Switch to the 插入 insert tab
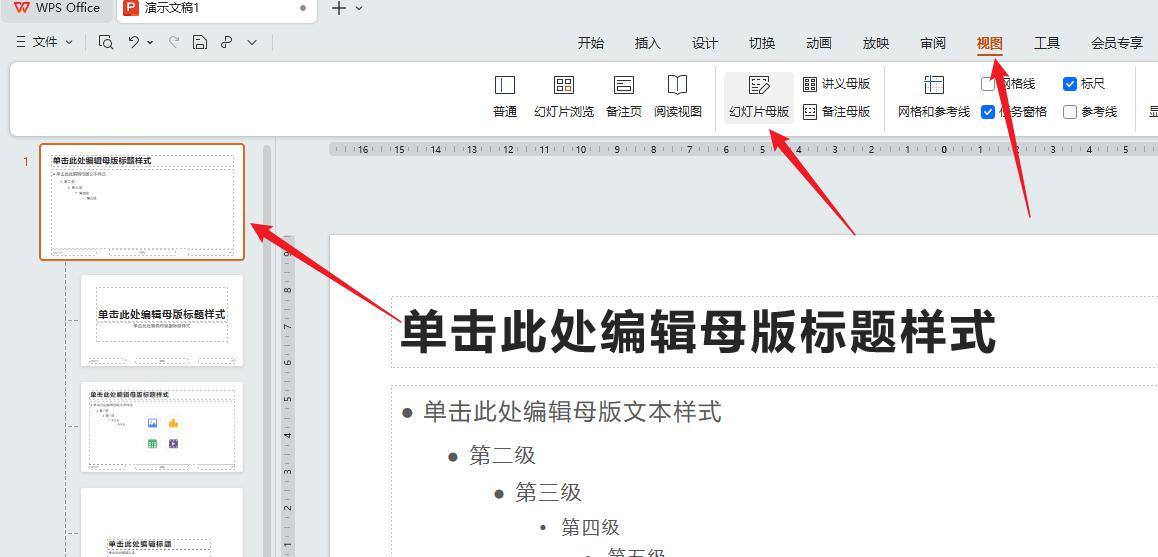1158x557 pixels. tap(648, 43)
